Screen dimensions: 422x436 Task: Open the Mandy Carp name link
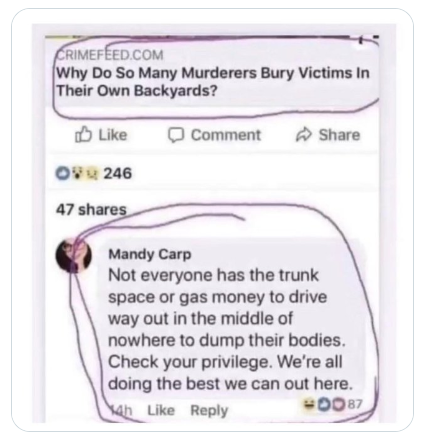150,254
